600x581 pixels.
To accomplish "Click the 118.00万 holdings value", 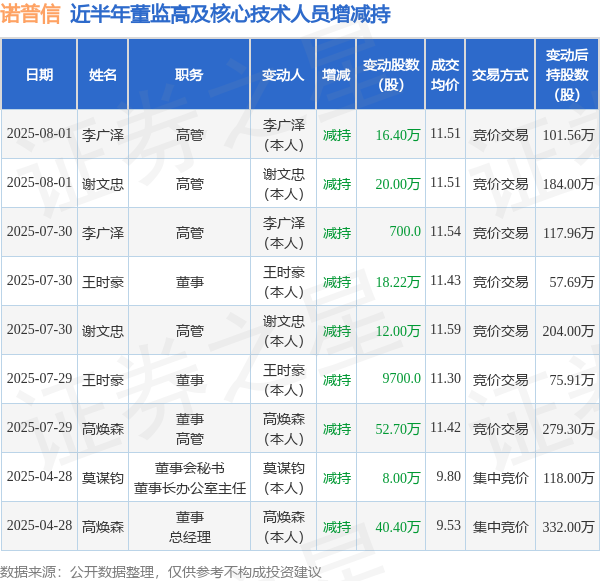I will (x=568, y=478).
